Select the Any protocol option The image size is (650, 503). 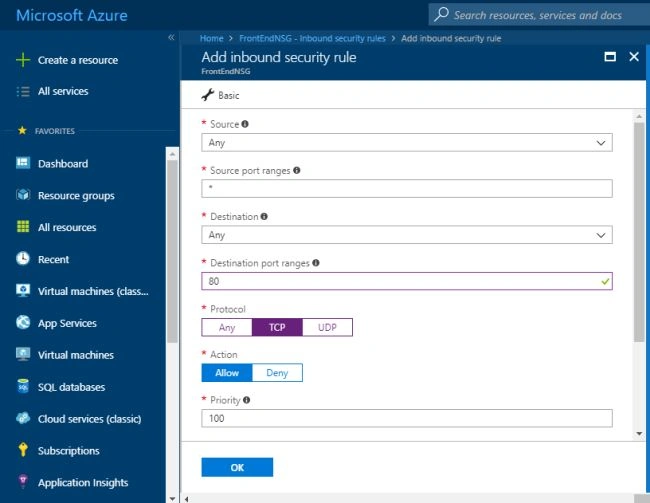227,327
